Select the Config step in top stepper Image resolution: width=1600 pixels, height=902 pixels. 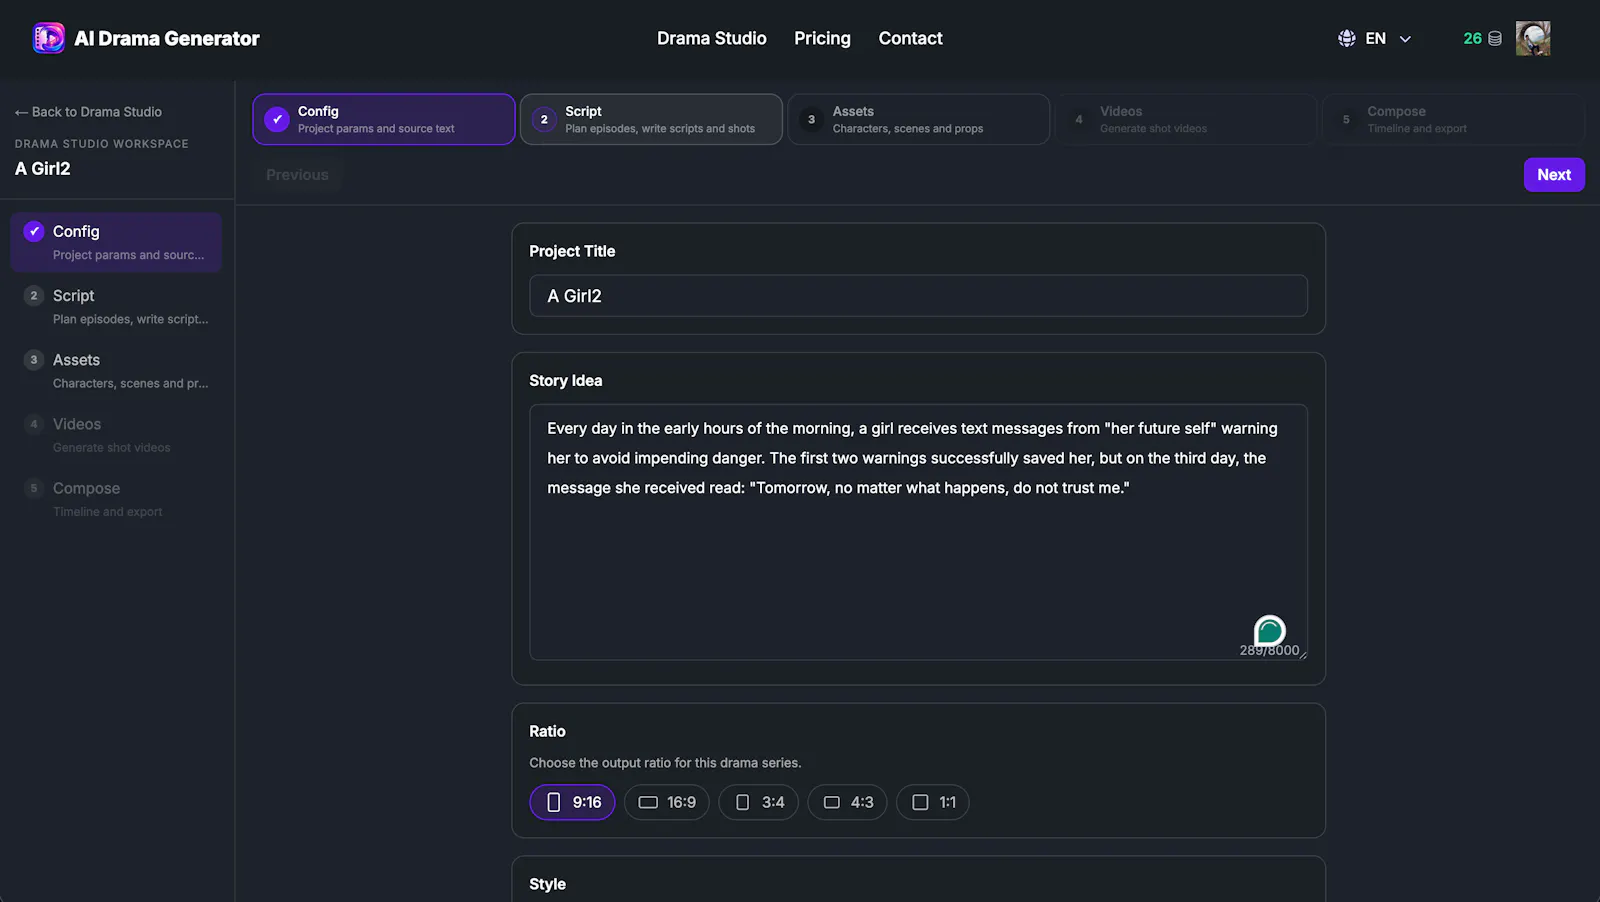coord(384,119)
